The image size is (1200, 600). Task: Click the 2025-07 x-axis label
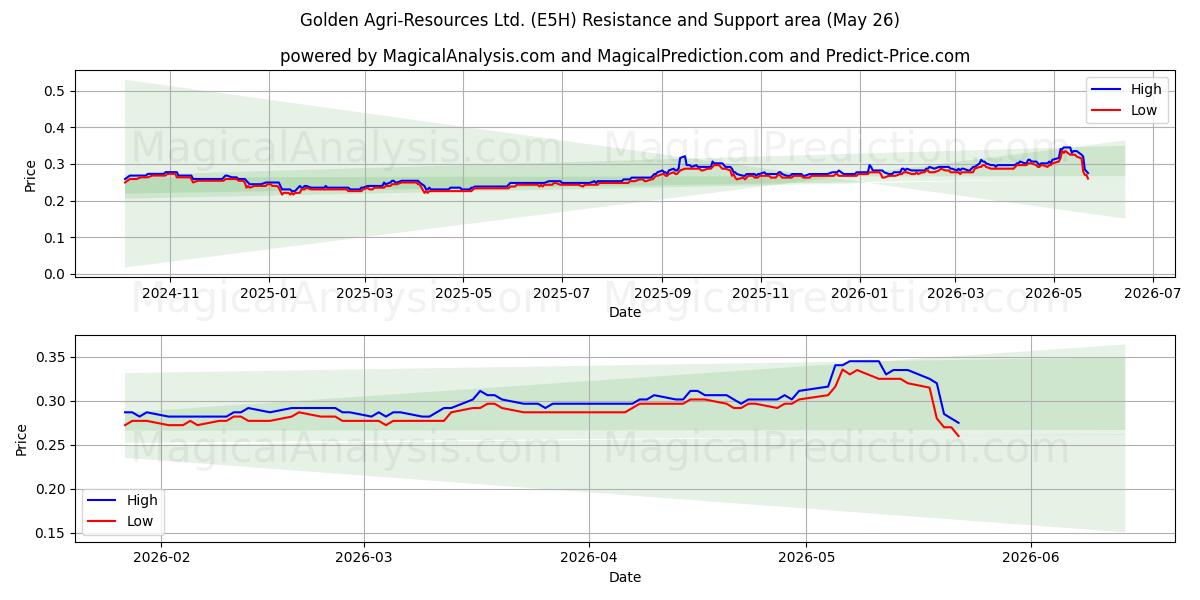point(561,293)
